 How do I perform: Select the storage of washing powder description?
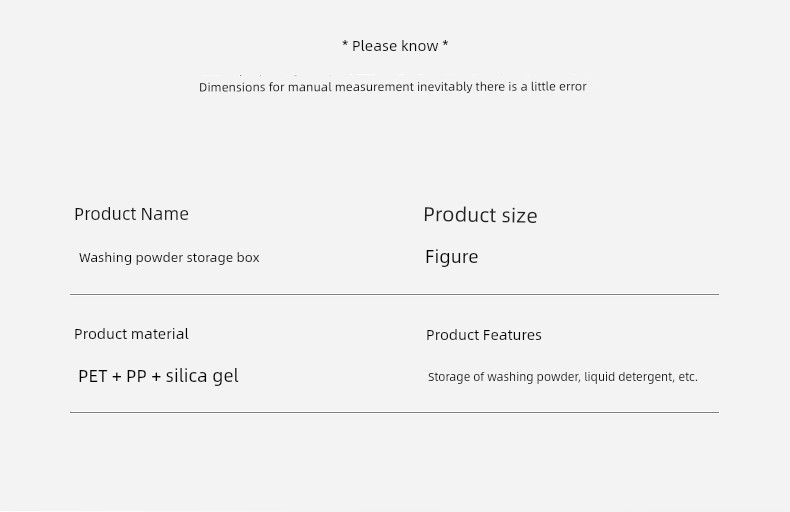pos(563,377)
